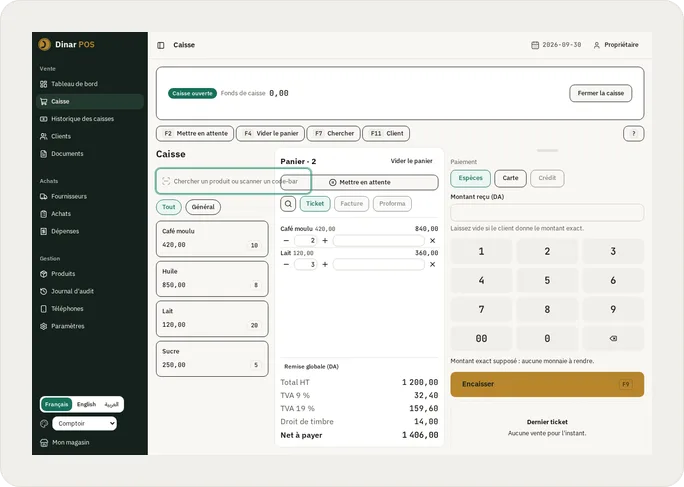Screen dimensions: 684x487
Task: Add Café moulu product card to cart
Action: click(x=212, y=238)
